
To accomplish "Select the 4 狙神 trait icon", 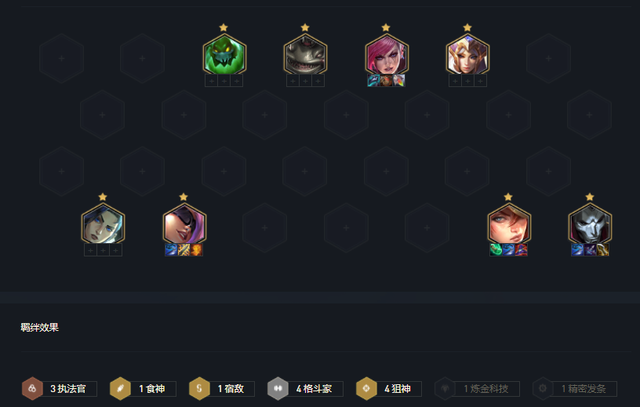I will [x=367, y=389].
